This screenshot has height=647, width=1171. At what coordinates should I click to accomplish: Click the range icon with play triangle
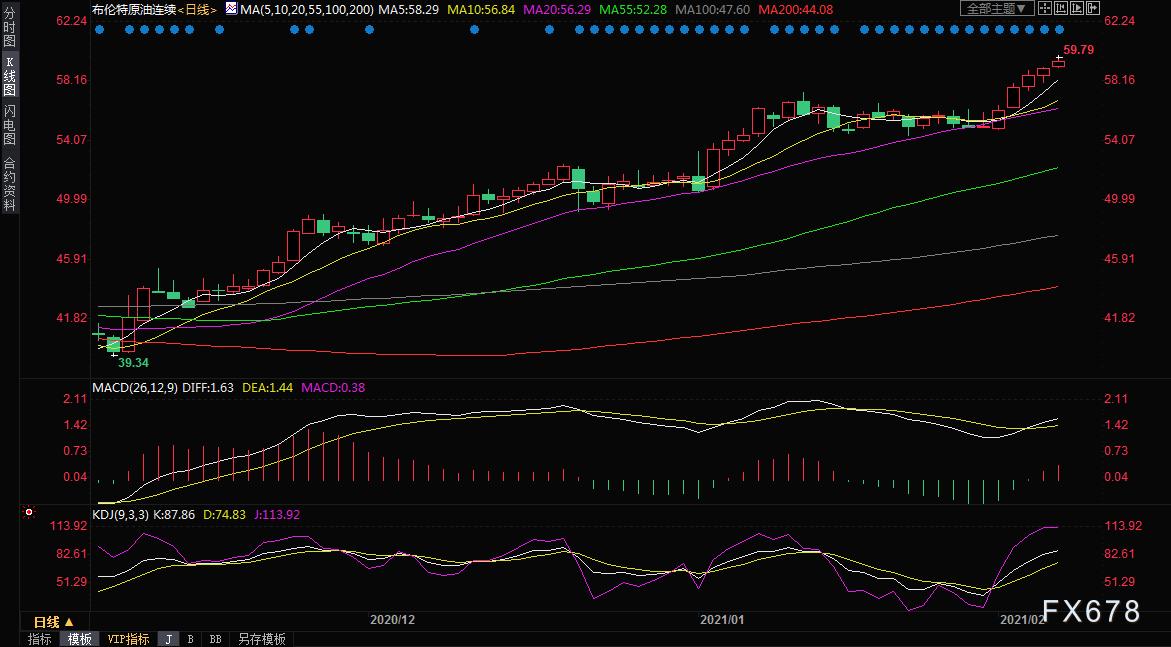click(x=1077, y=8)
